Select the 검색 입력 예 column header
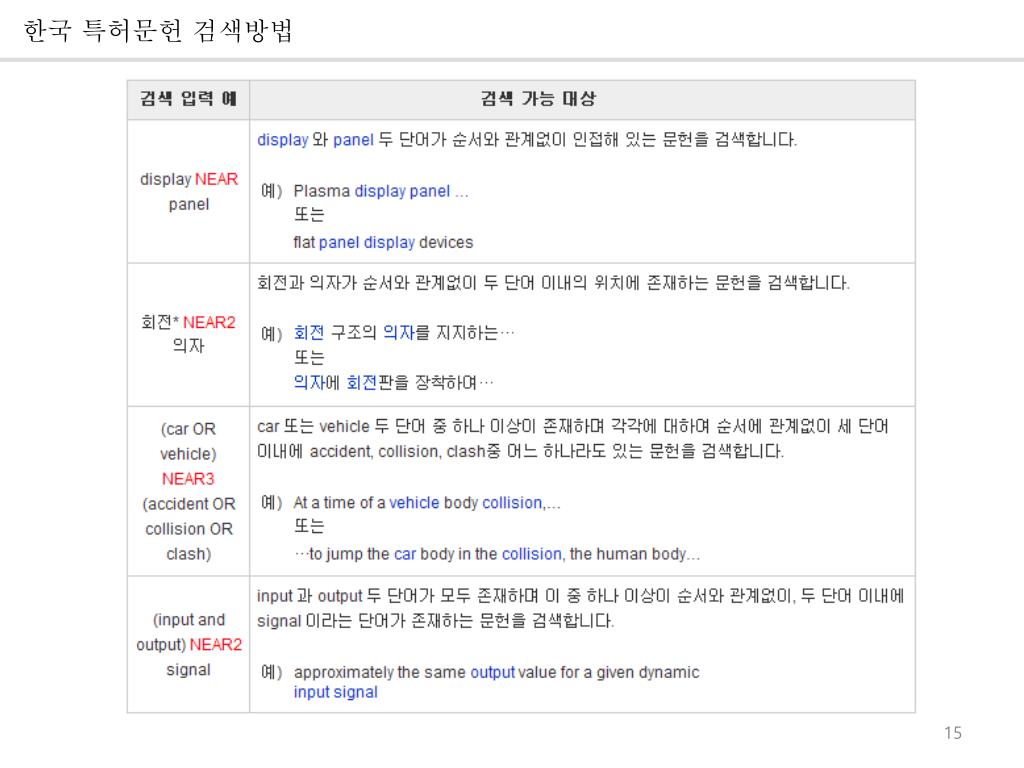 pos(188,99)
